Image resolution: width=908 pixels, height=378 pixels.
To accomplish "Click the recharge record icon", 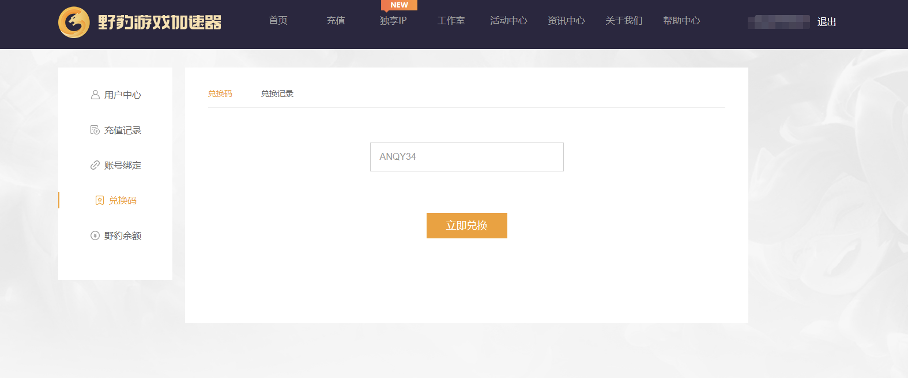I will click(95, 130).
